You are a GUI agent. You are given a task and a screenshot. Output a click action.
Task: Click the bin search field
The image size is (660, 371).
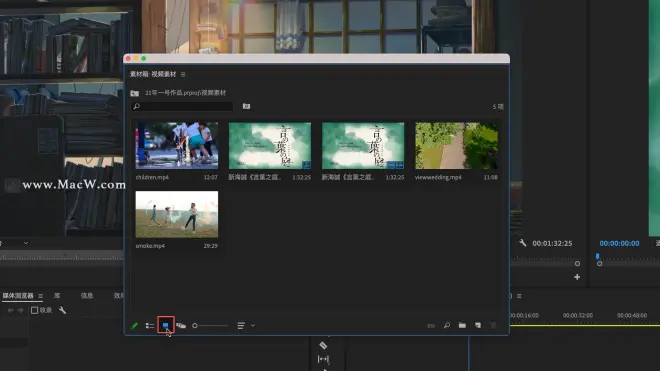coord(182,107)
